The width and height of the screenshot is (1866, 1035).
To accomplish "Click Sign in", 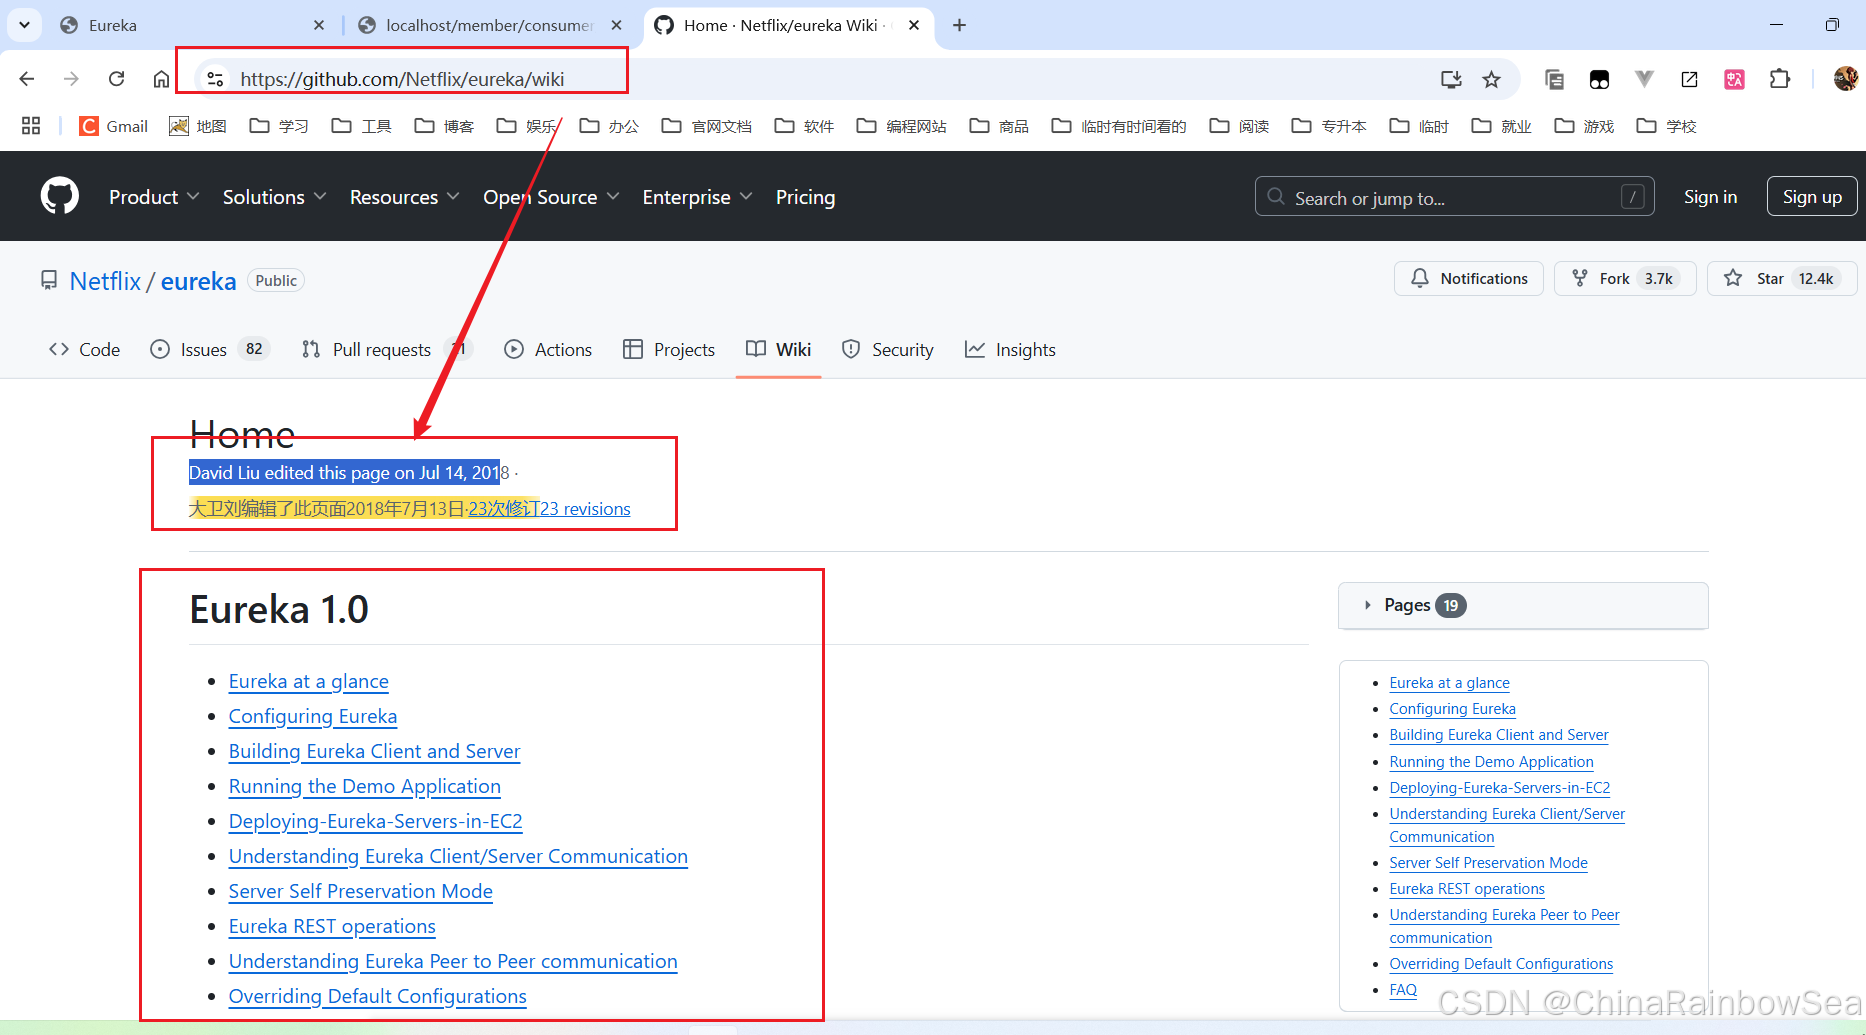I will (1710, 197).
